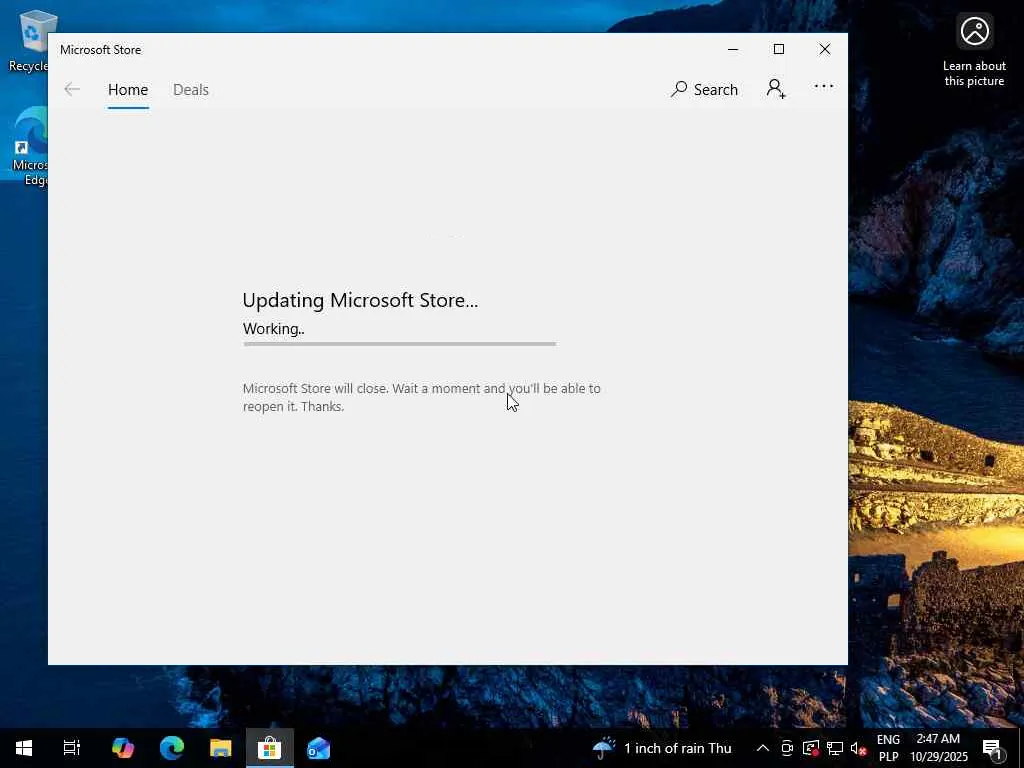Image resolution: width=1024 pixels, height=768 pixels.
Task: Click the update progress bar
Action: coord(399,344)
